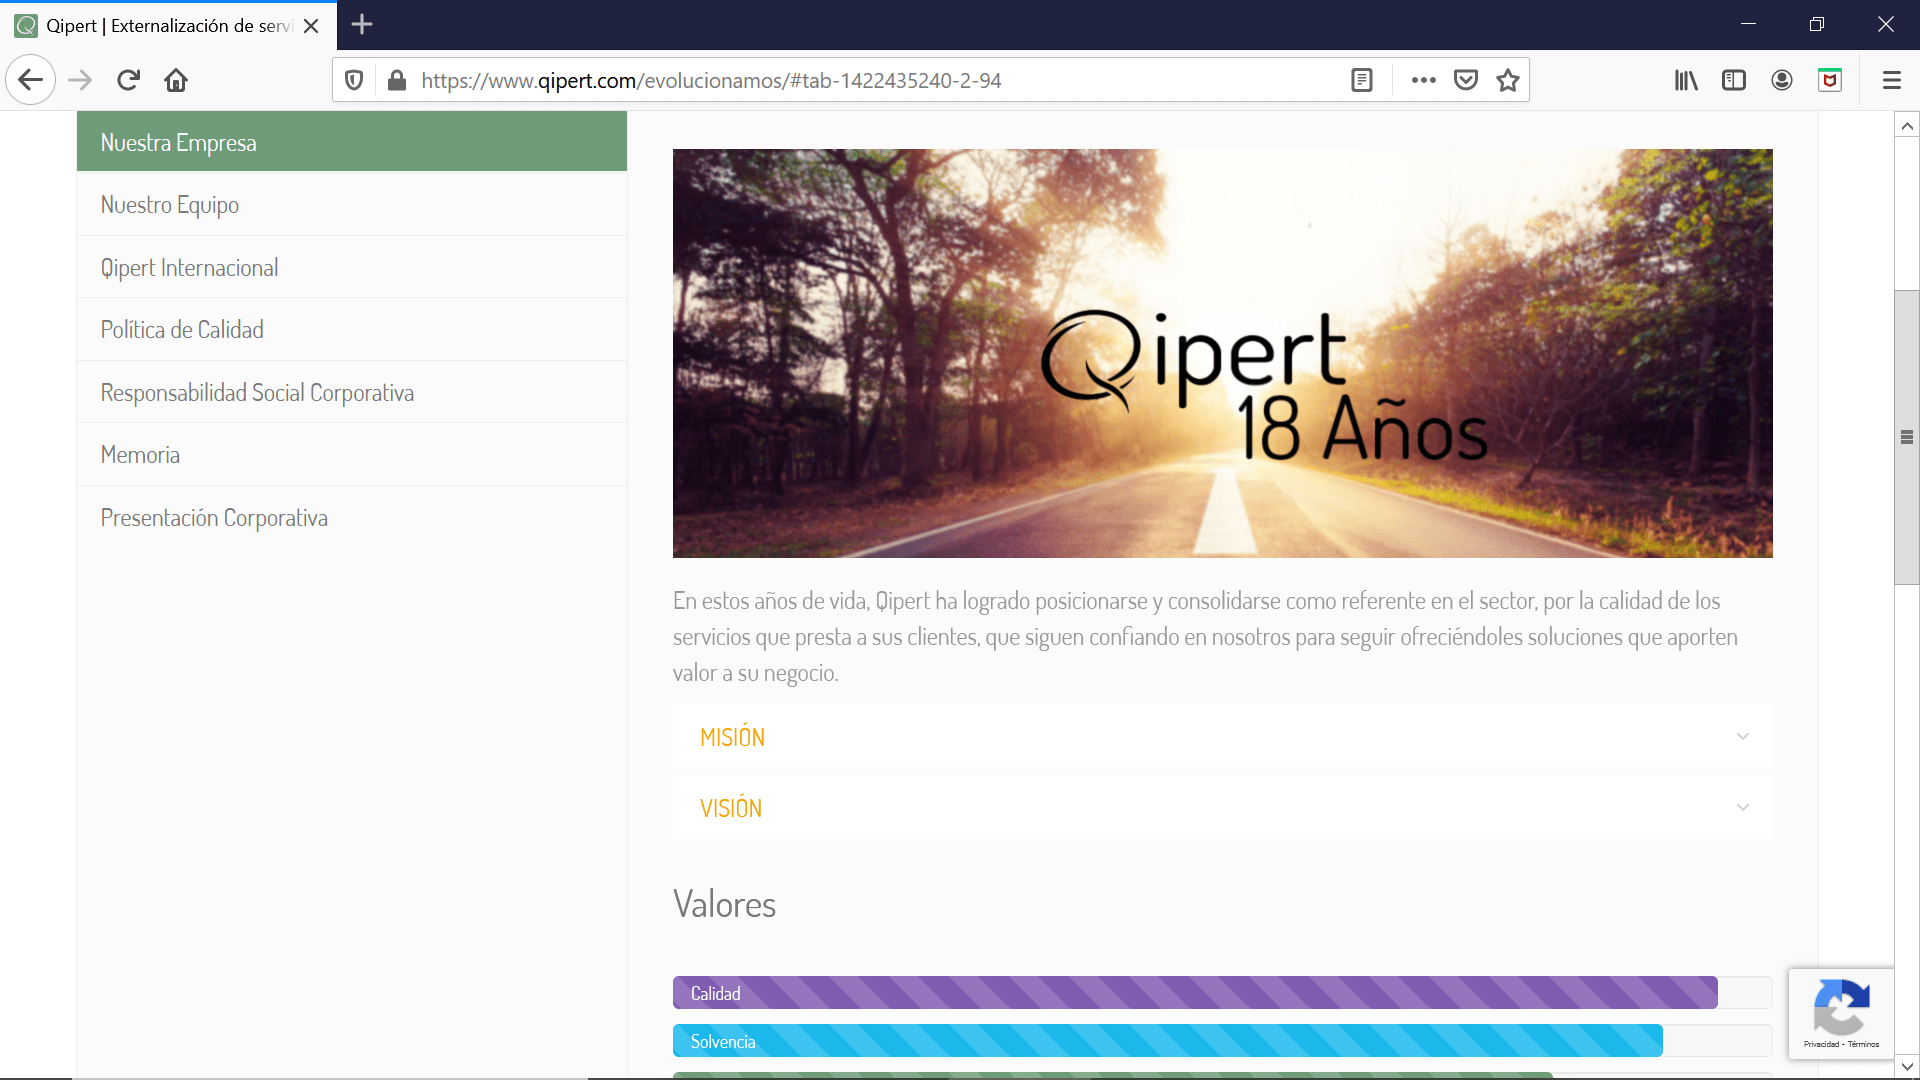This screenshot has width=1920, height=1080.
Task: Click the MISIÓN heading text
Action: coord(732,738)
